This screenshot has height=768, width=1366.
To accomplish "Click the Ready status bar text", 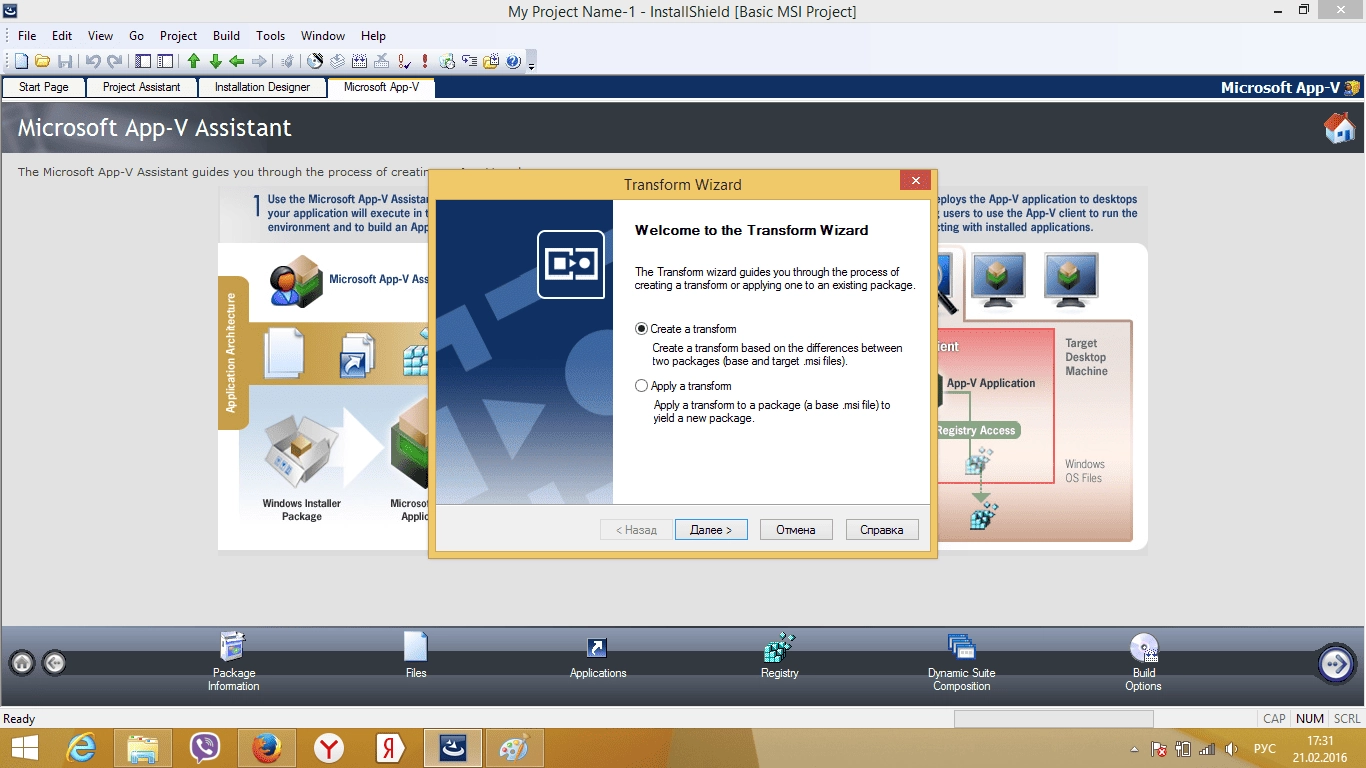I will pos(19,719).
